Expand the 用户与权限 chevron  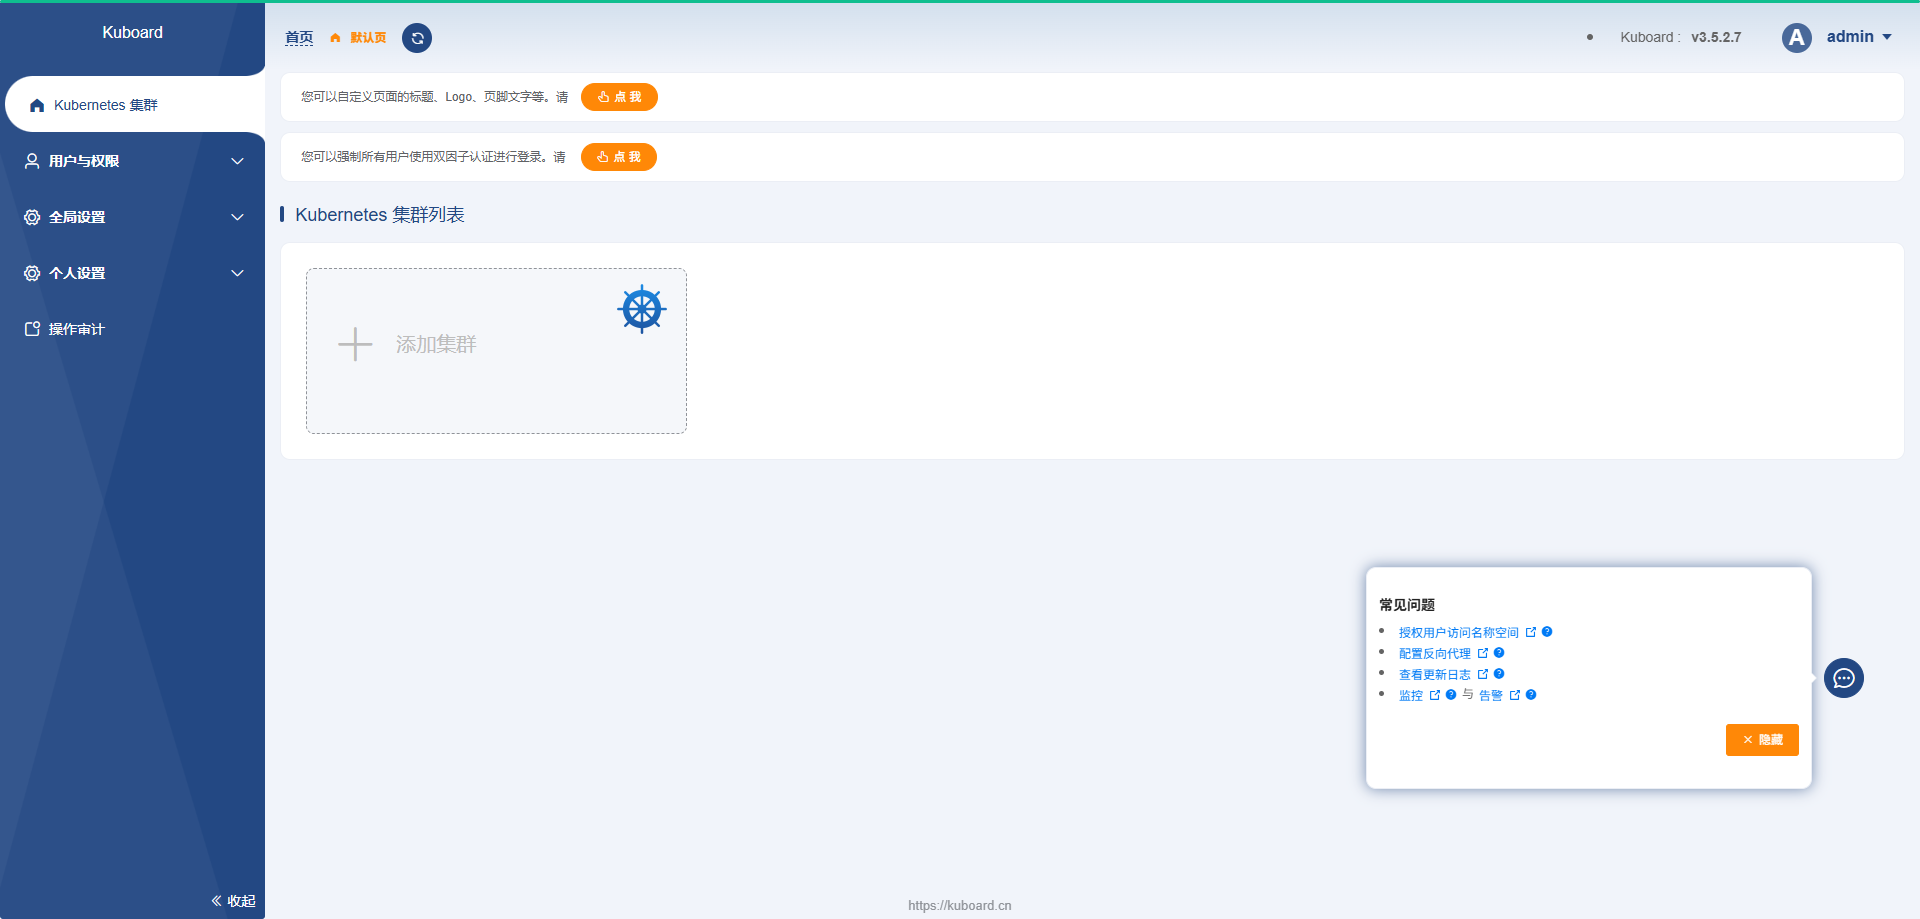237,161
